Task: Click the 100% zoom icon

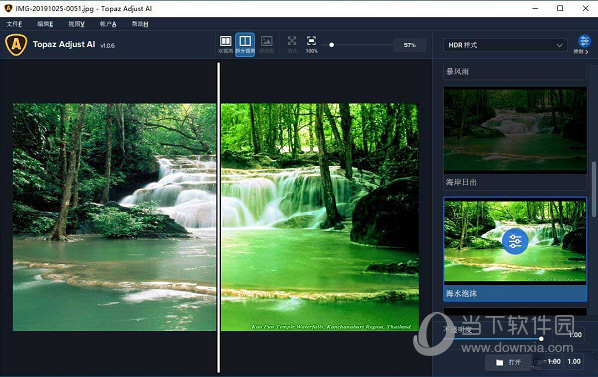Action: 311,44
